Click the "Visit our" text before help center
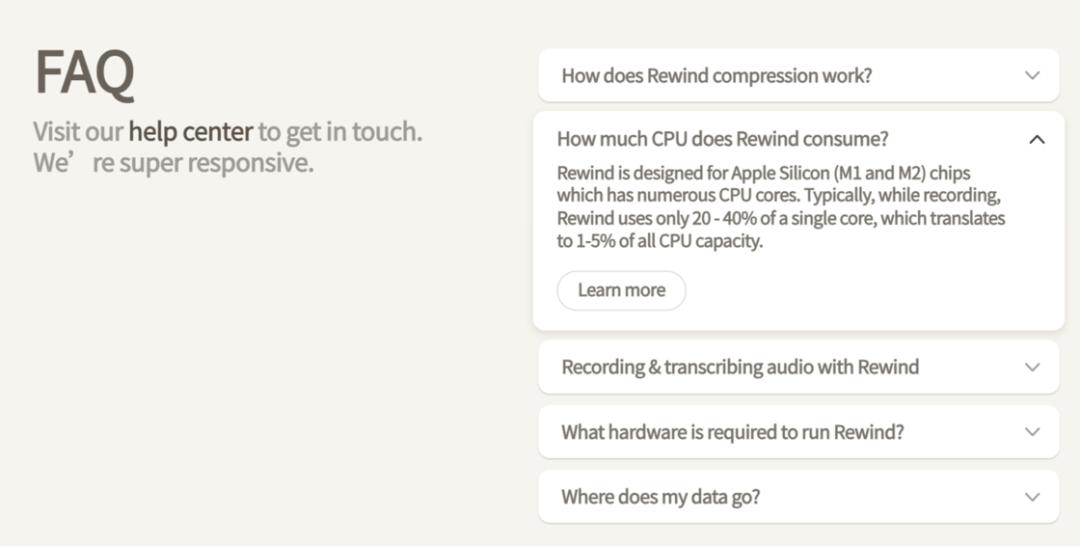The image size is (1080, 546). click(x=78, y=131)
